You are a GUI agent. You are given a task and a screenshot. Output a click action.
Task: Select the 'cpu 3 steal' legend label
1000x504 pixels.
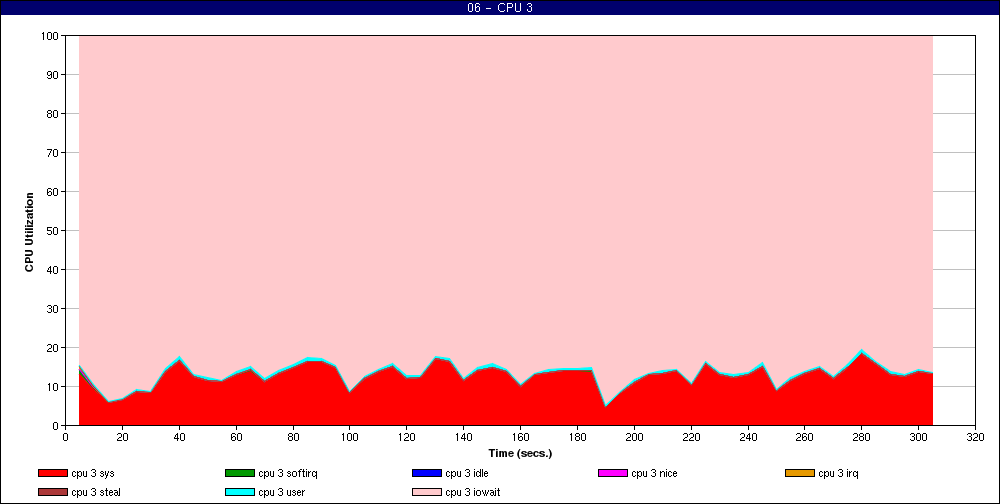[x=96, y=493]
